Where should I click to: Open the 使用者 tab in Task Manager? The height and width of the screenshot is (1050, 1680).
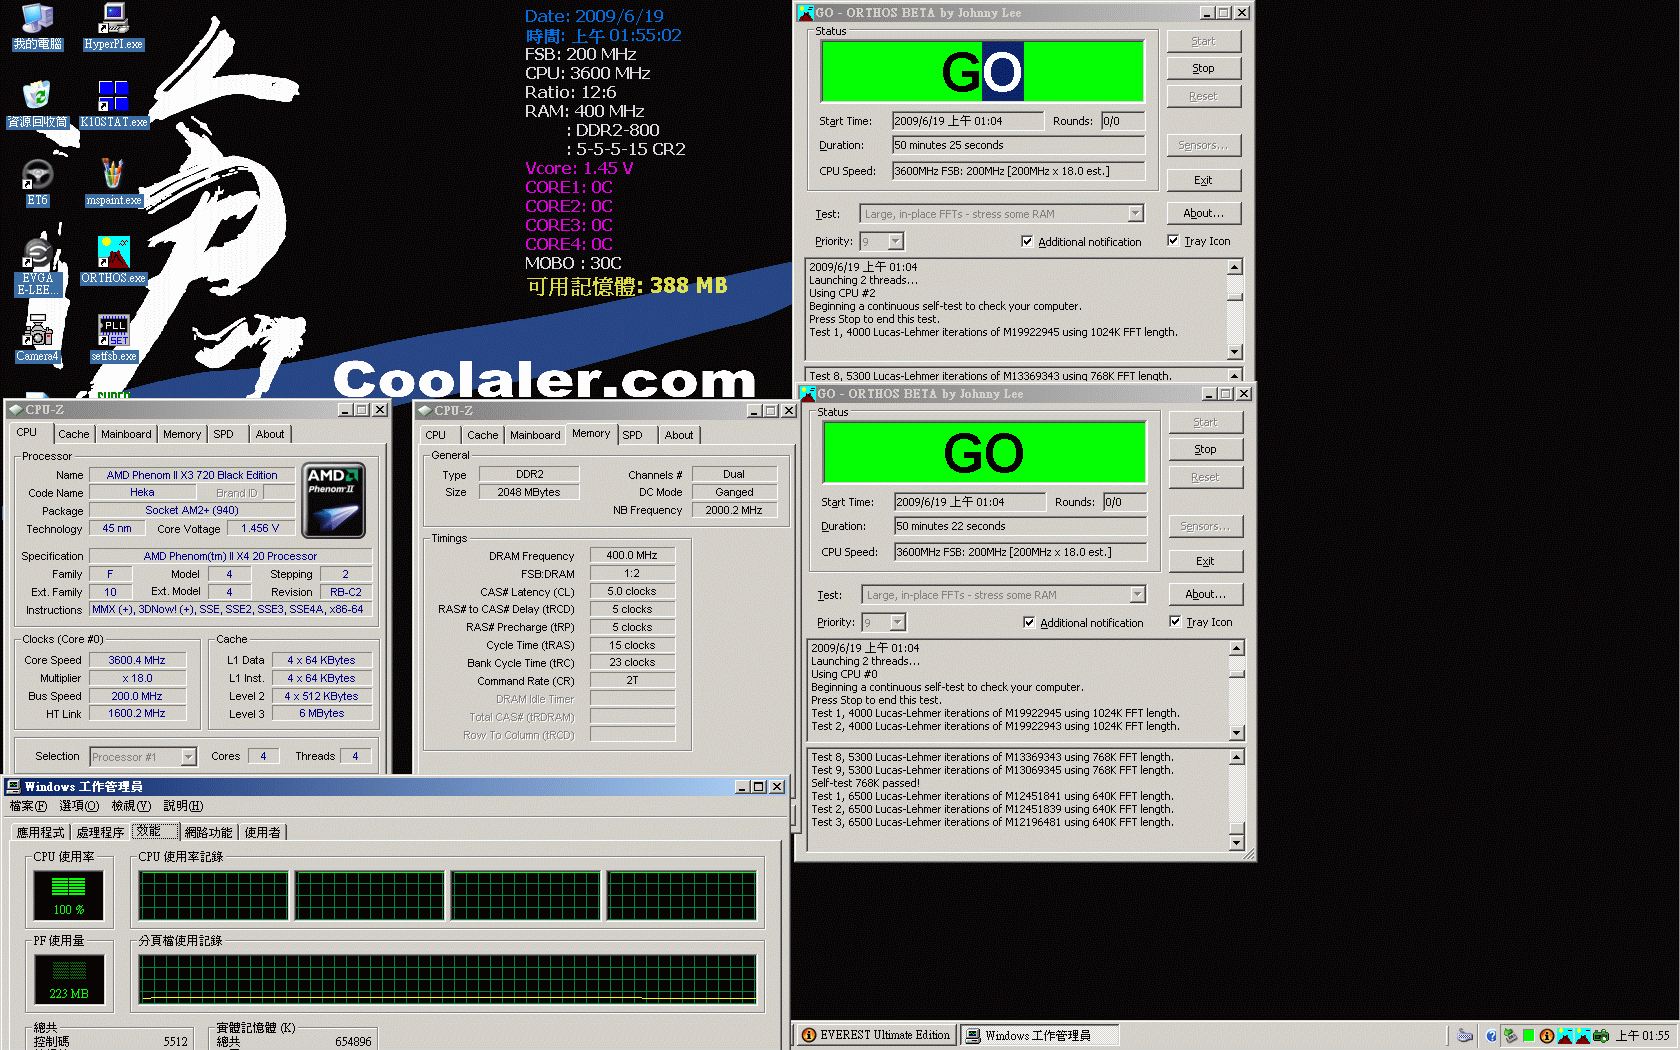point(262,832)
